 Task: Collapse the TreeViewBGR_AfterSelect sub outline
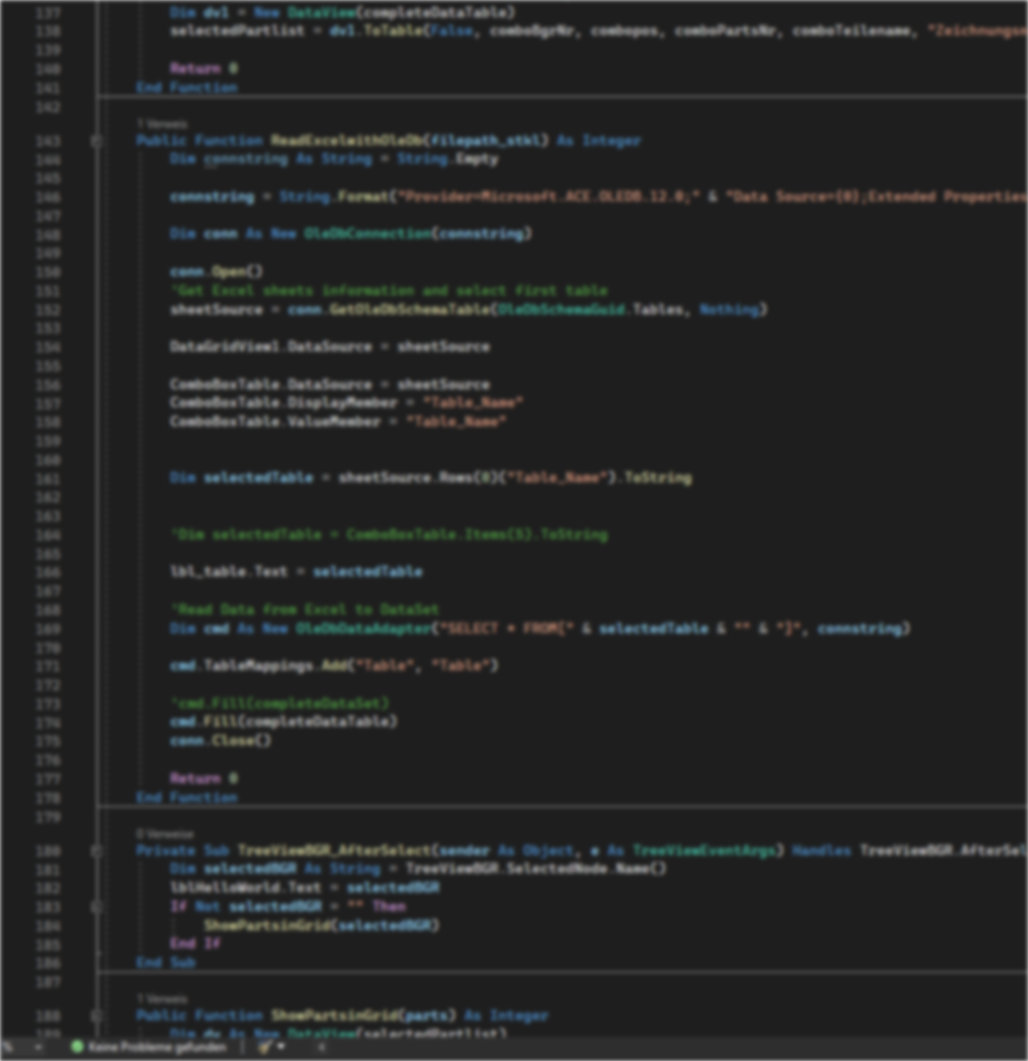pos(97,850)
